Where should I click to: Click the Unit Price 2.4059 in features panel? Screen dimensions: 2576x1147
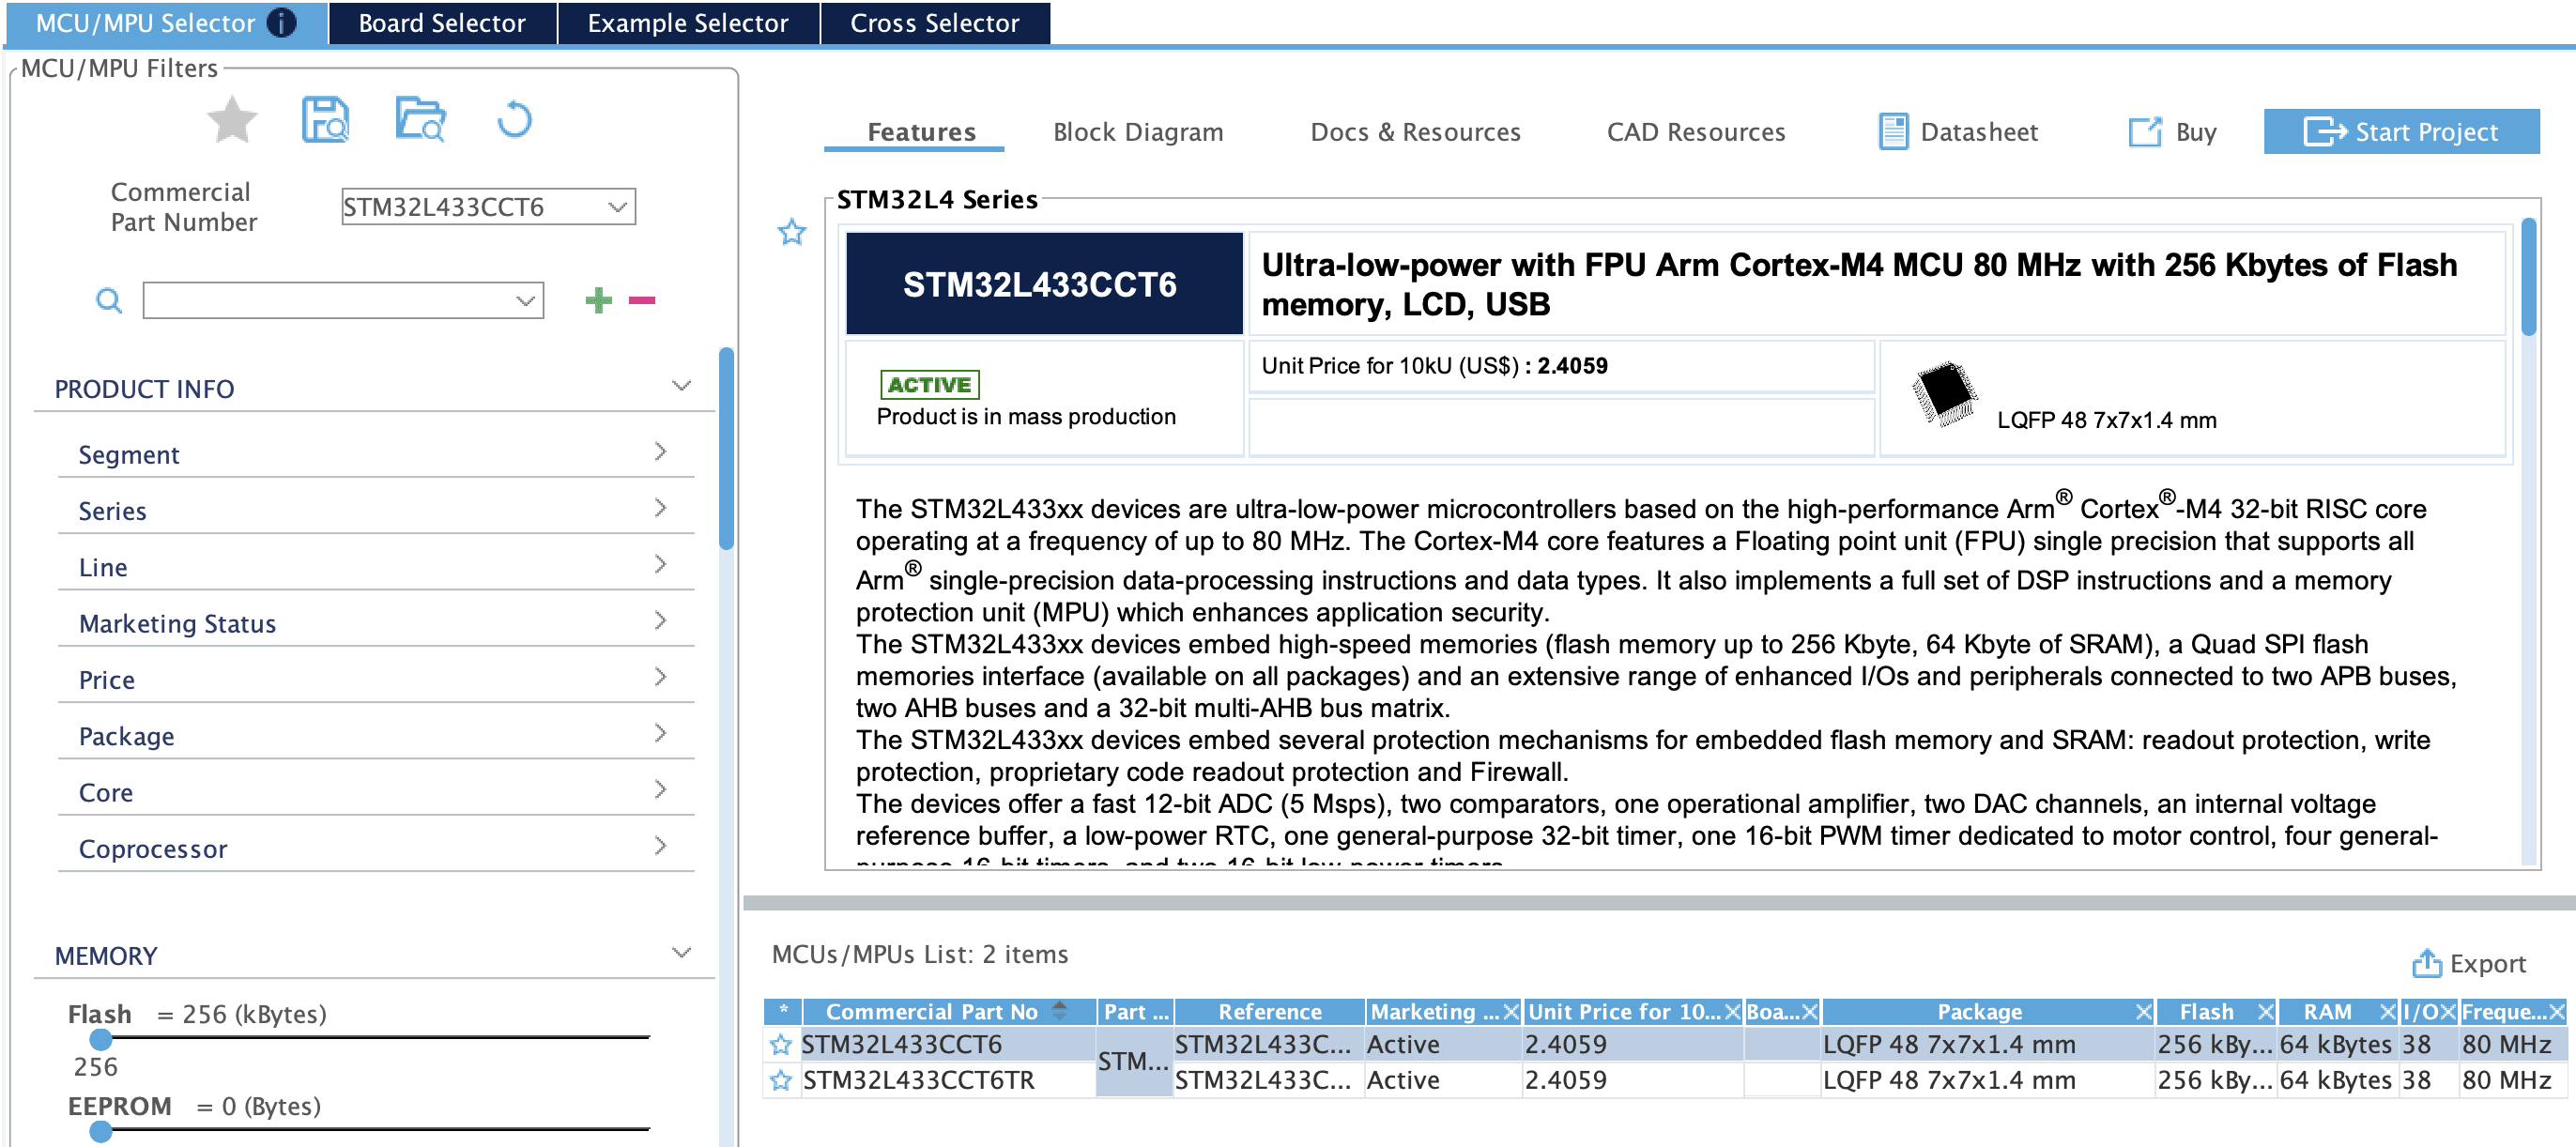1572,366
